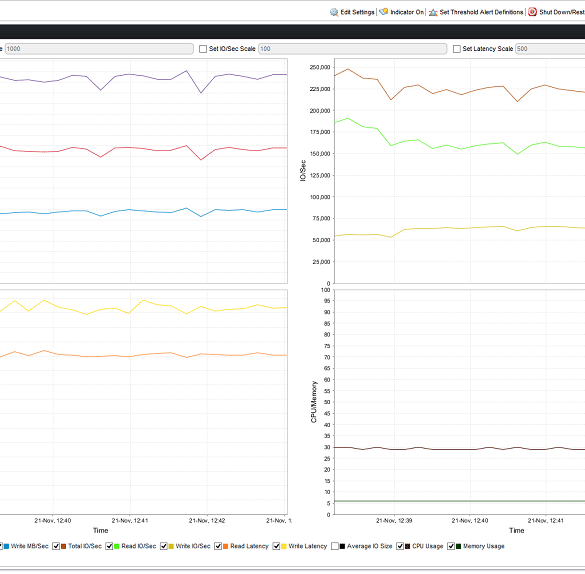The width and height of the screenshot is (585, 574).
Task: Click the IO/Sec scale field showing 100
Action: coord(353,49)
